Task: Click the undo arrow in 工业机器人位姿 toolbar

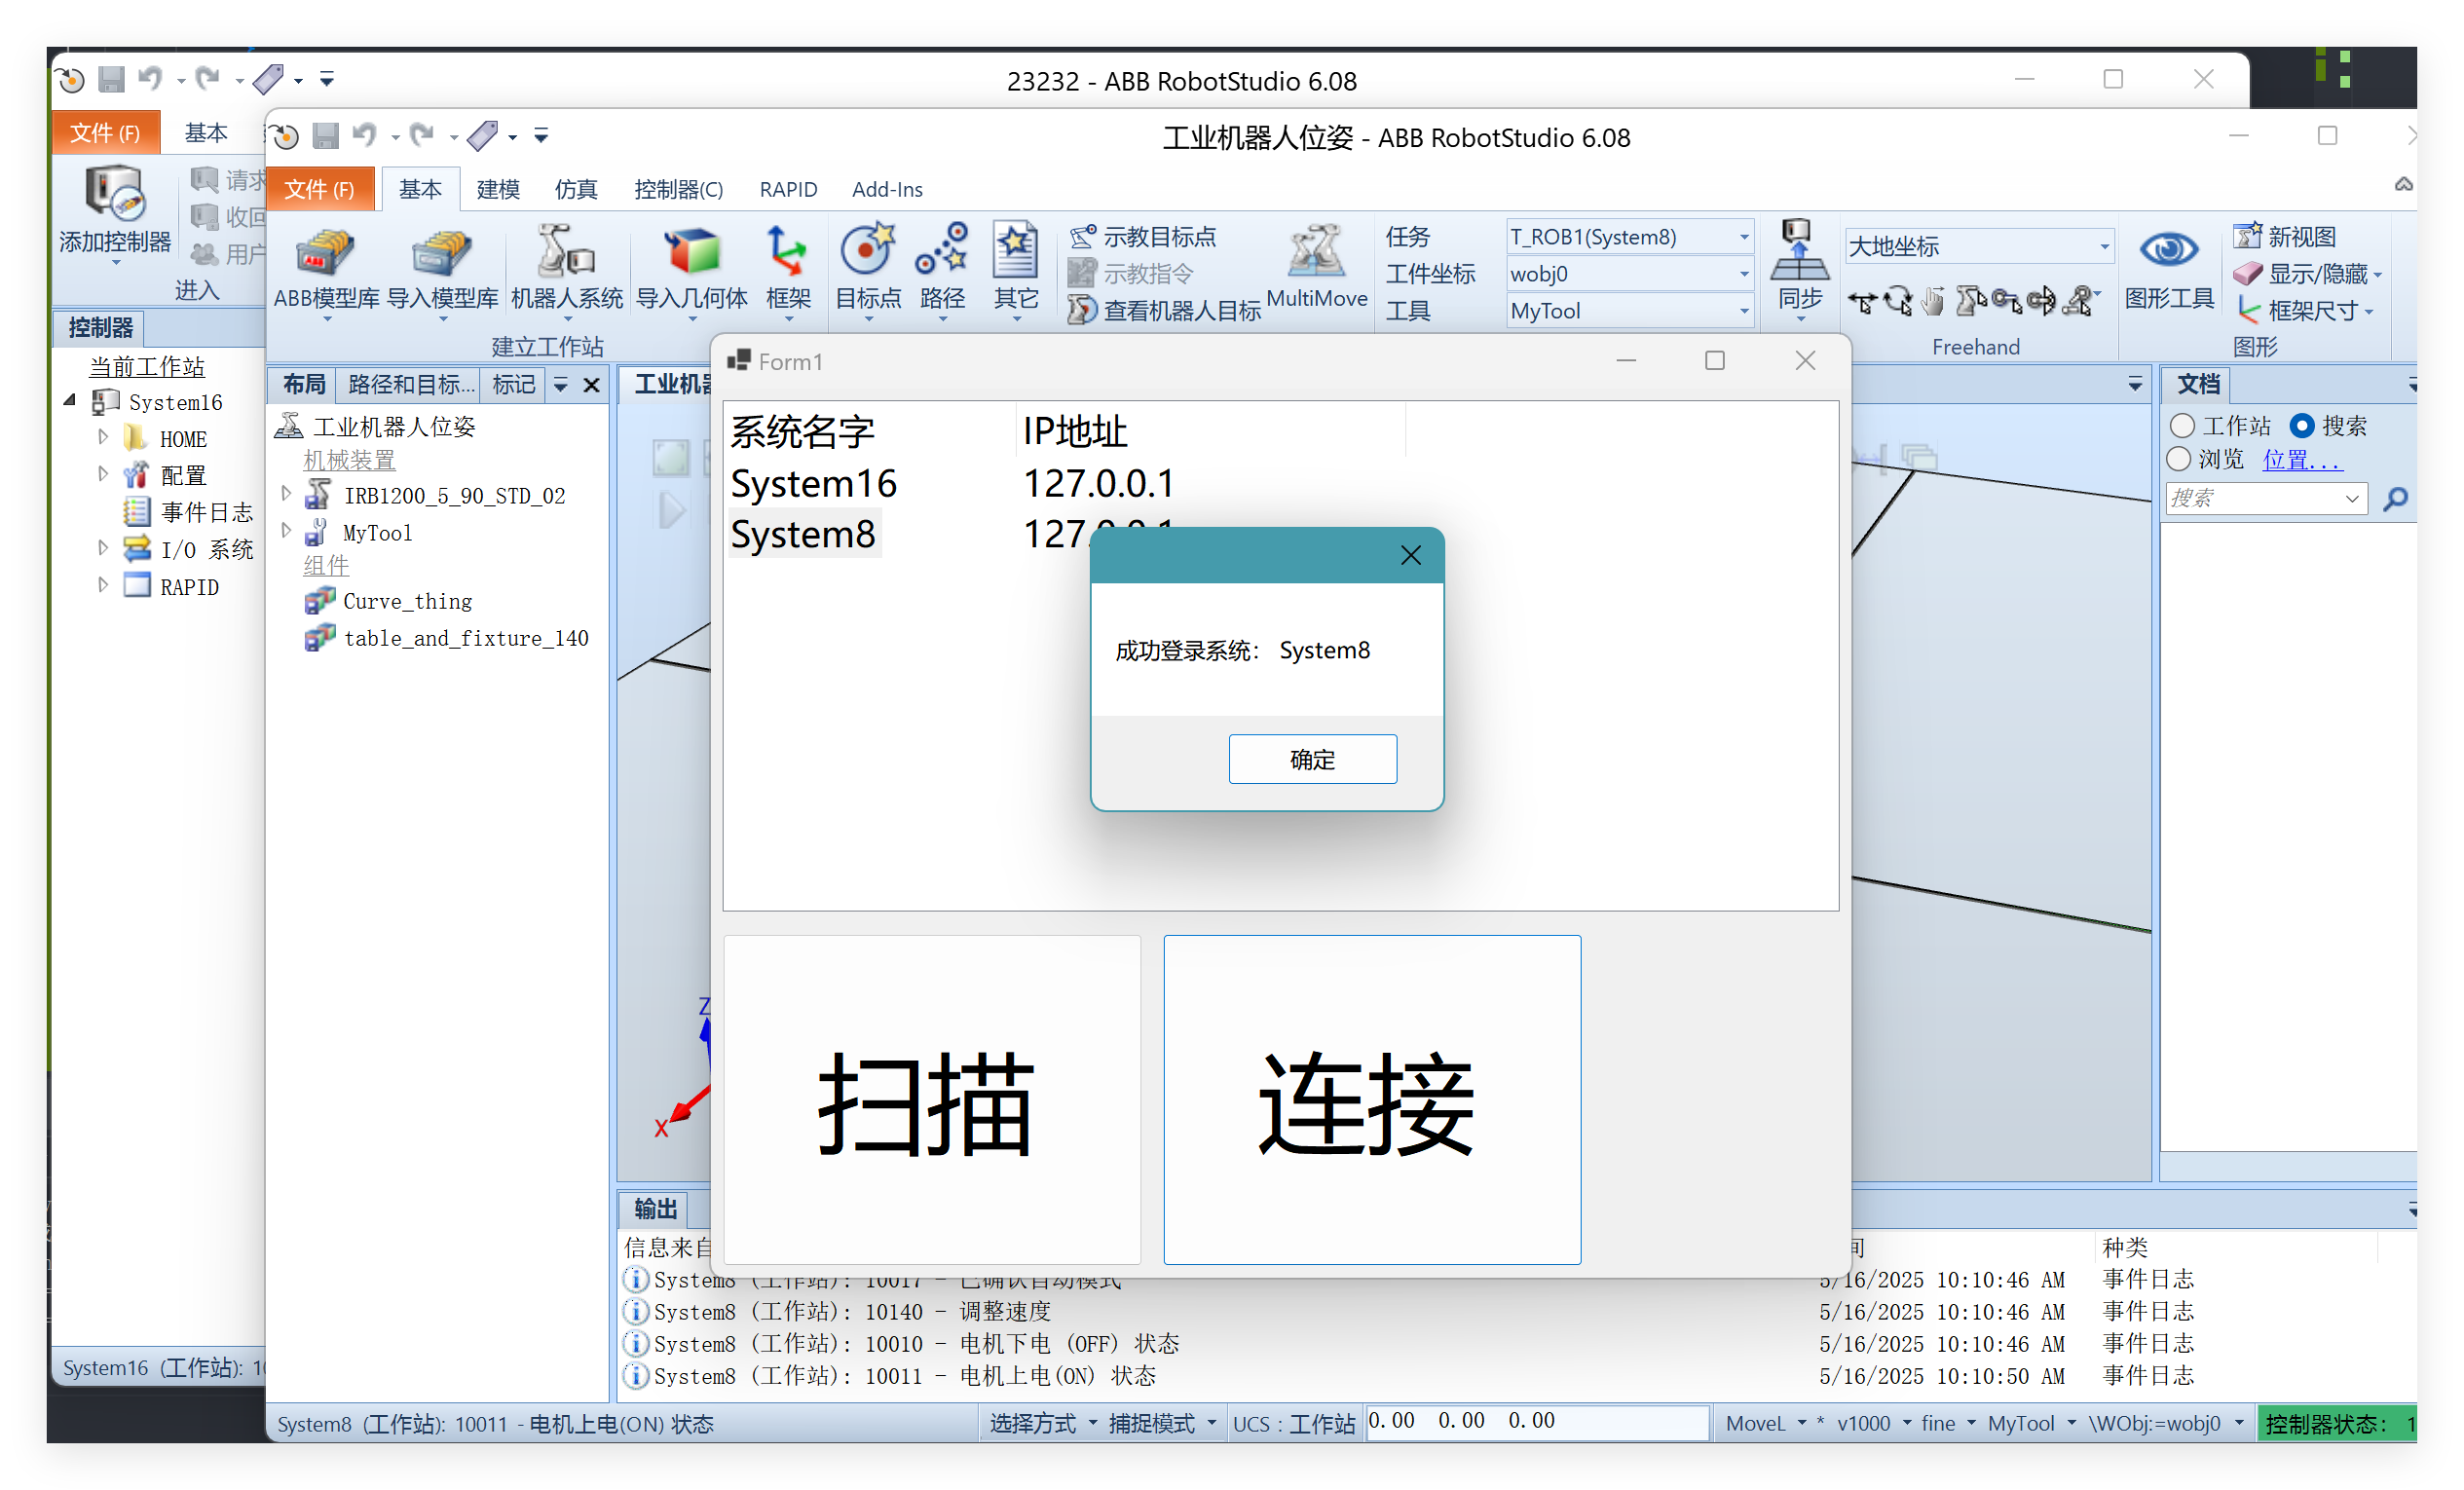Action: click(x=365, y=134)
